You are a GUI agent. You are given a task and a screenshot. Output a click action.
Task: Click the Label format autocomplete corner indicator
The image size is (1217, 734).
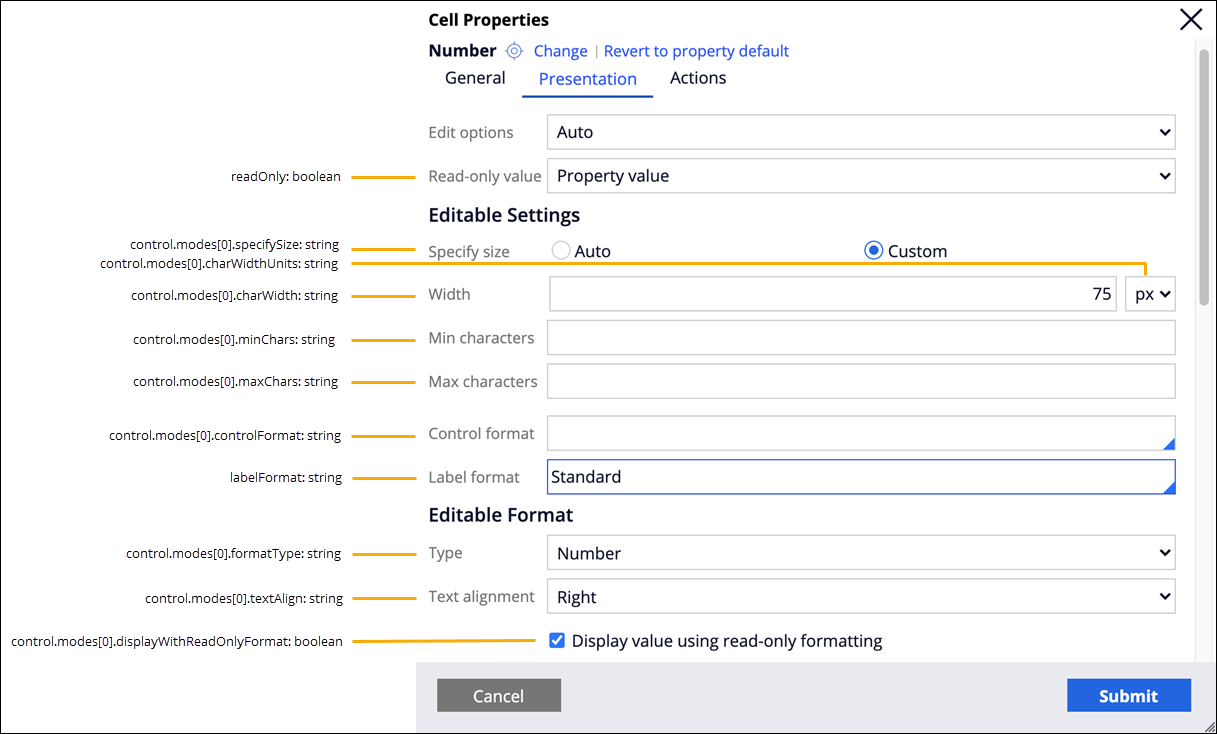point(1168,487)
